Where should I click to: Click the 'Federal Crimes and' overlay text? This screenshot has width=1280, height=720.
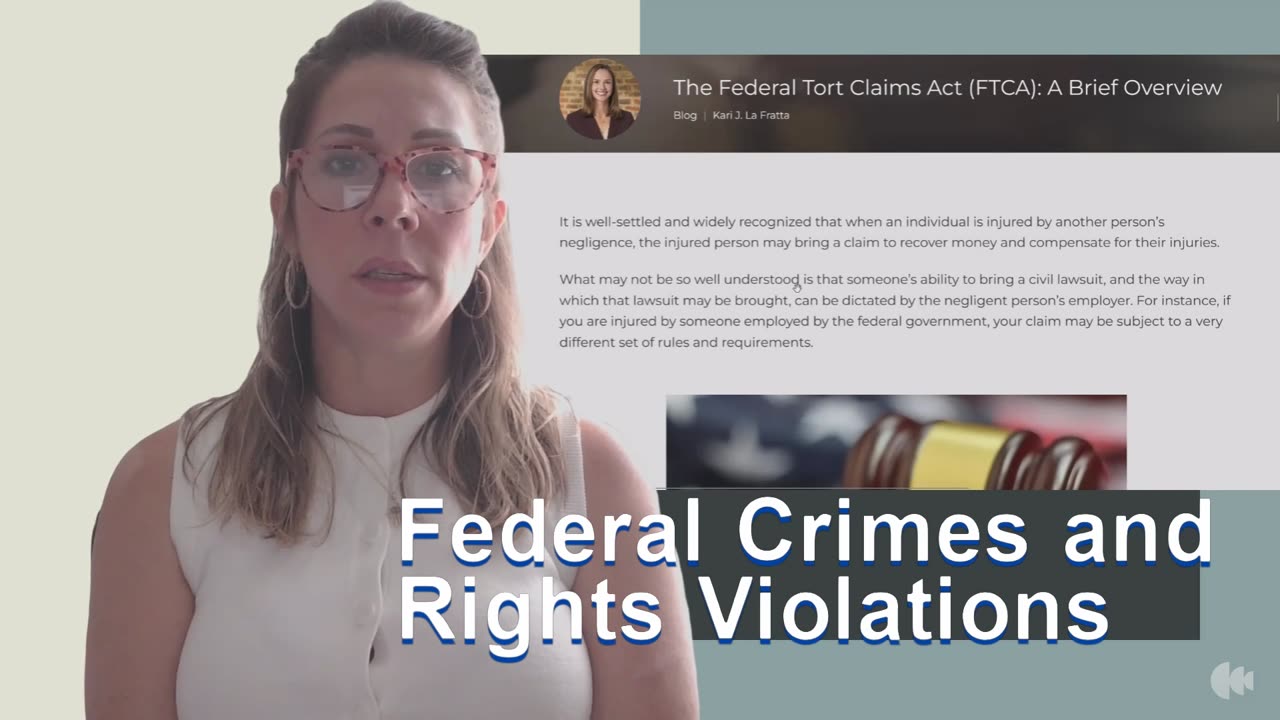coord(806,531)
